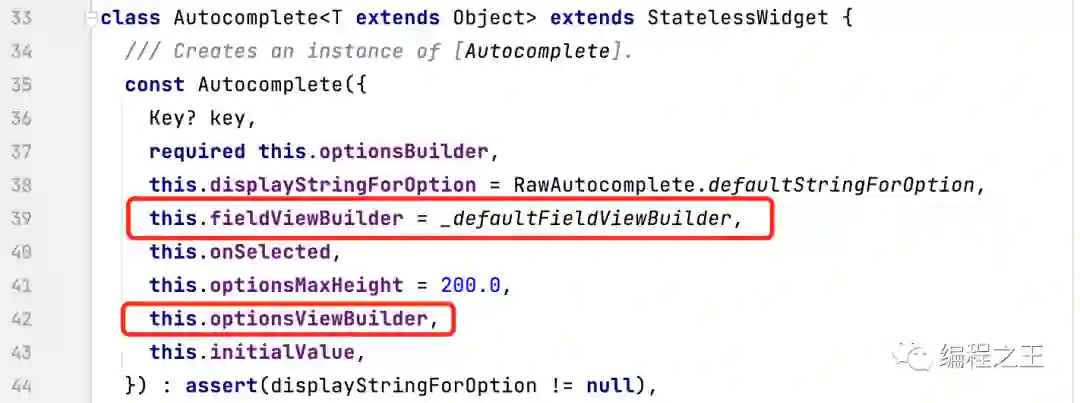
Task: Click initialValue on line 43
Action: click(282, 353)
